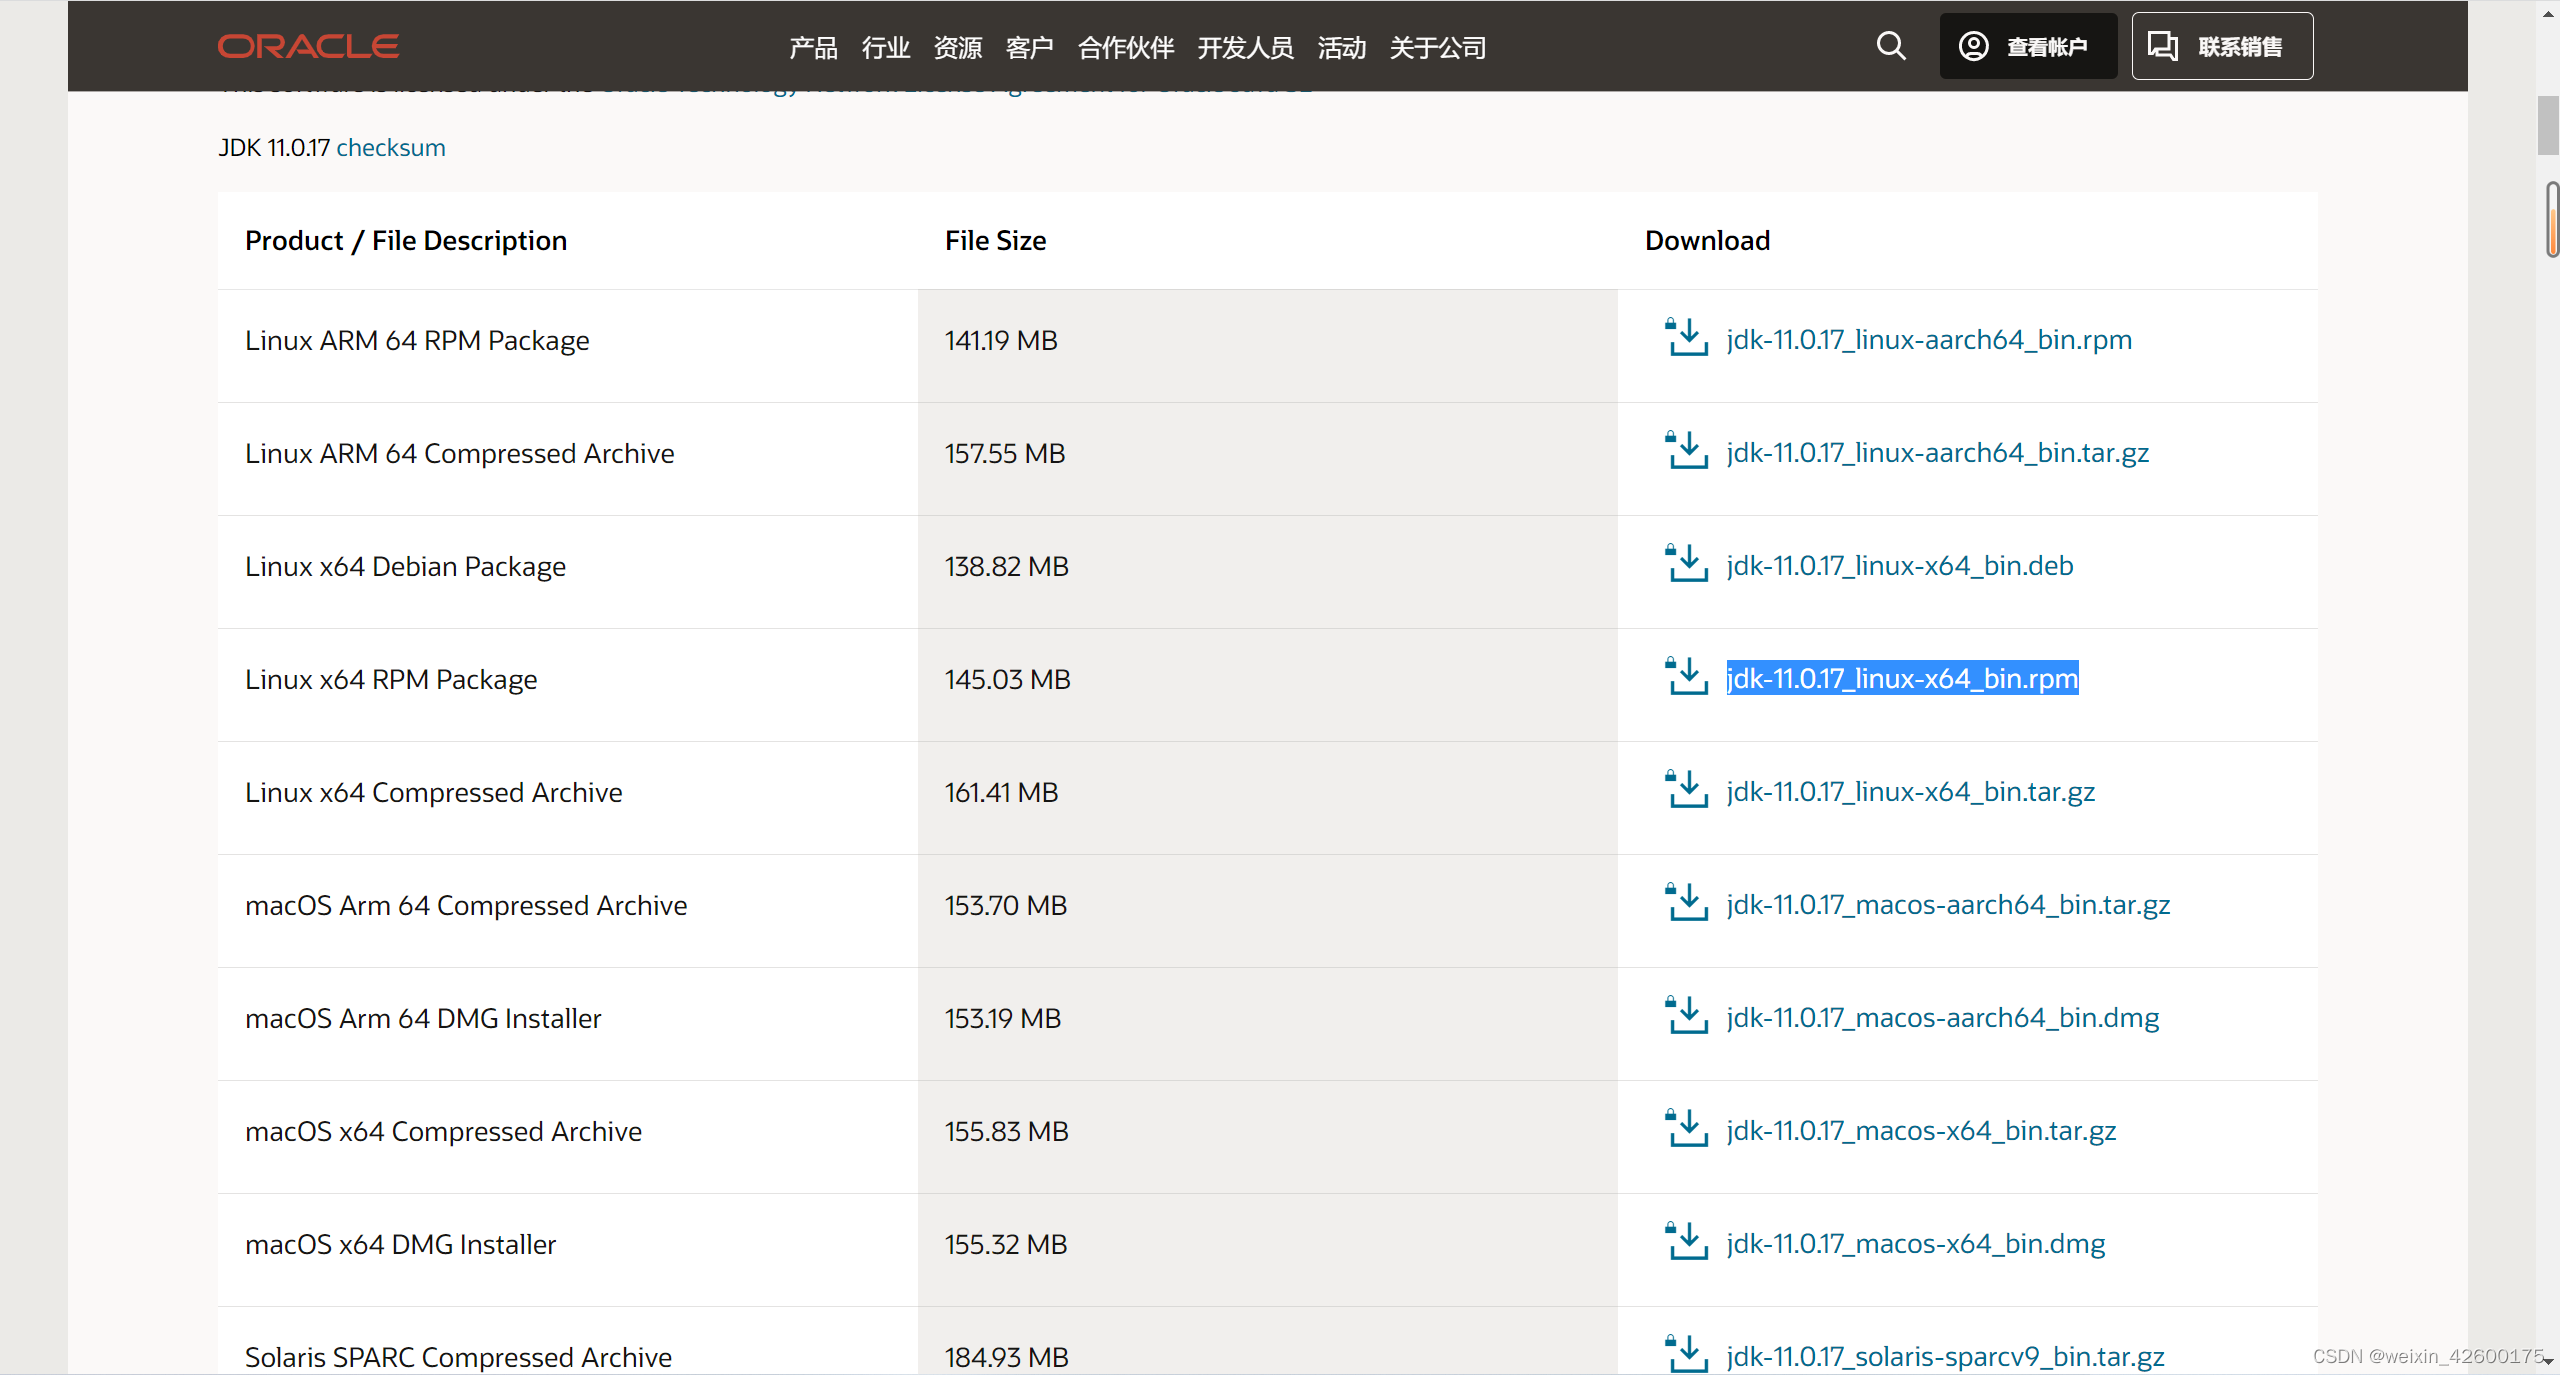Viewport: 2560px width, 1375px height.
Task: Select 'Solaris SPARC Compressed Archive' text
Action: pos(458,1358)
